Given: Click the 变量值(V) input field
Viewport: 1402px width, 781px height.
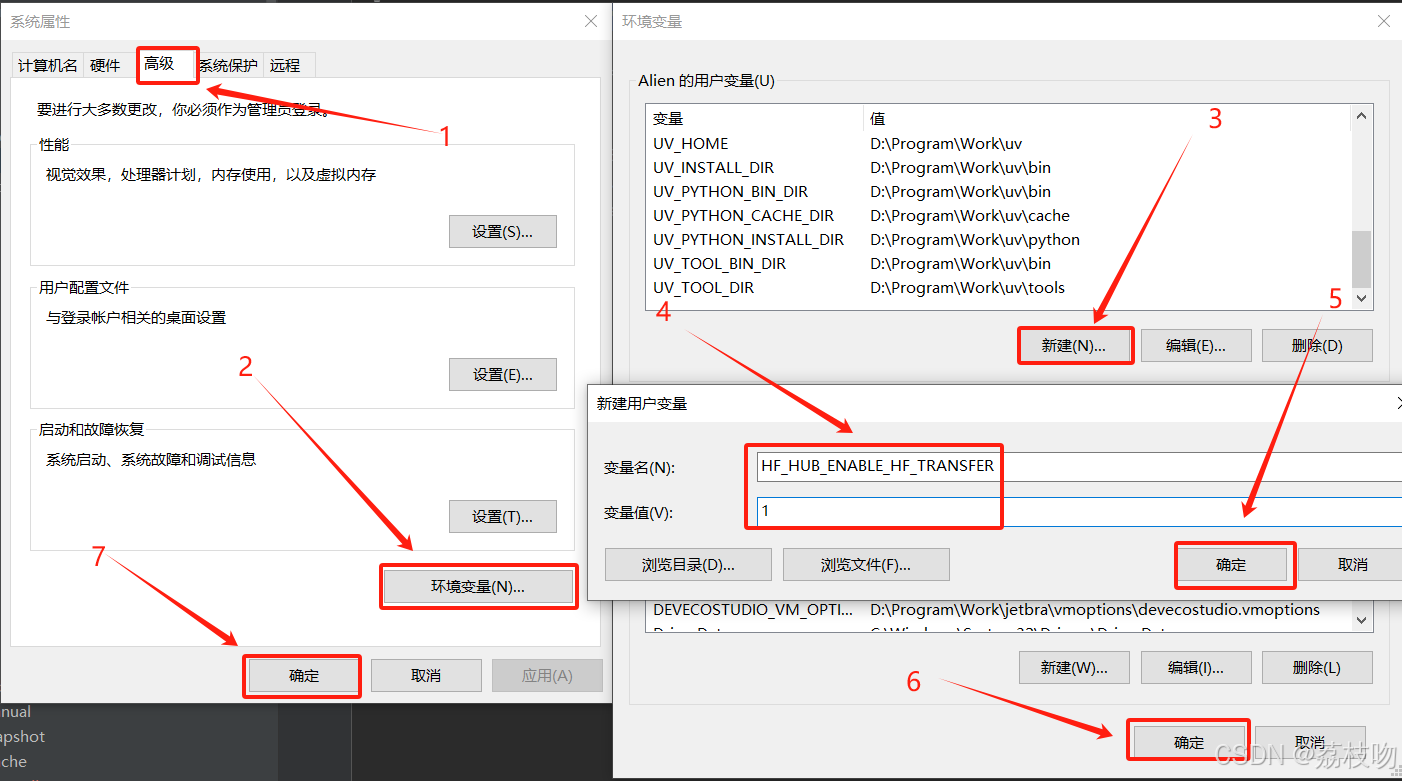Looking at the screenshot, I should coord(1078,511).
